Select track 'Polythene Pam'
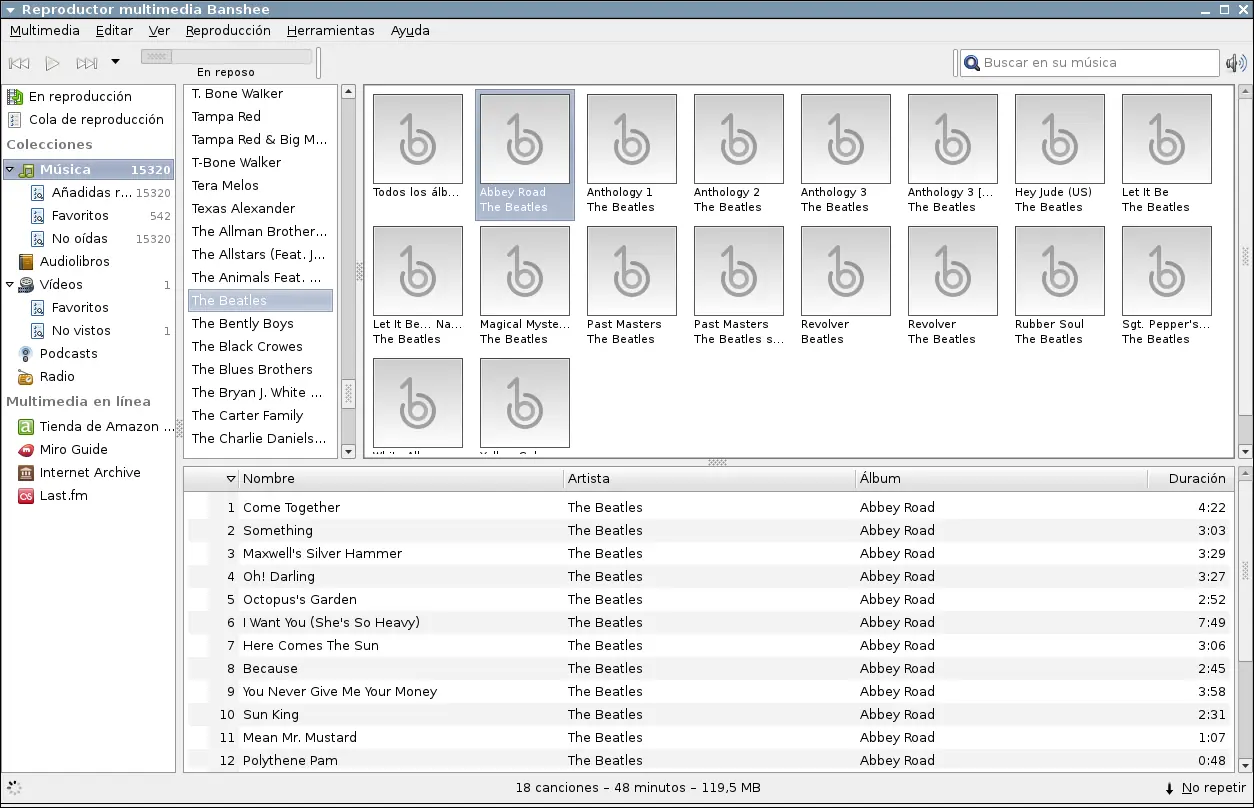This screenshot has height=808, width=1254. click(x=708, y=761)
